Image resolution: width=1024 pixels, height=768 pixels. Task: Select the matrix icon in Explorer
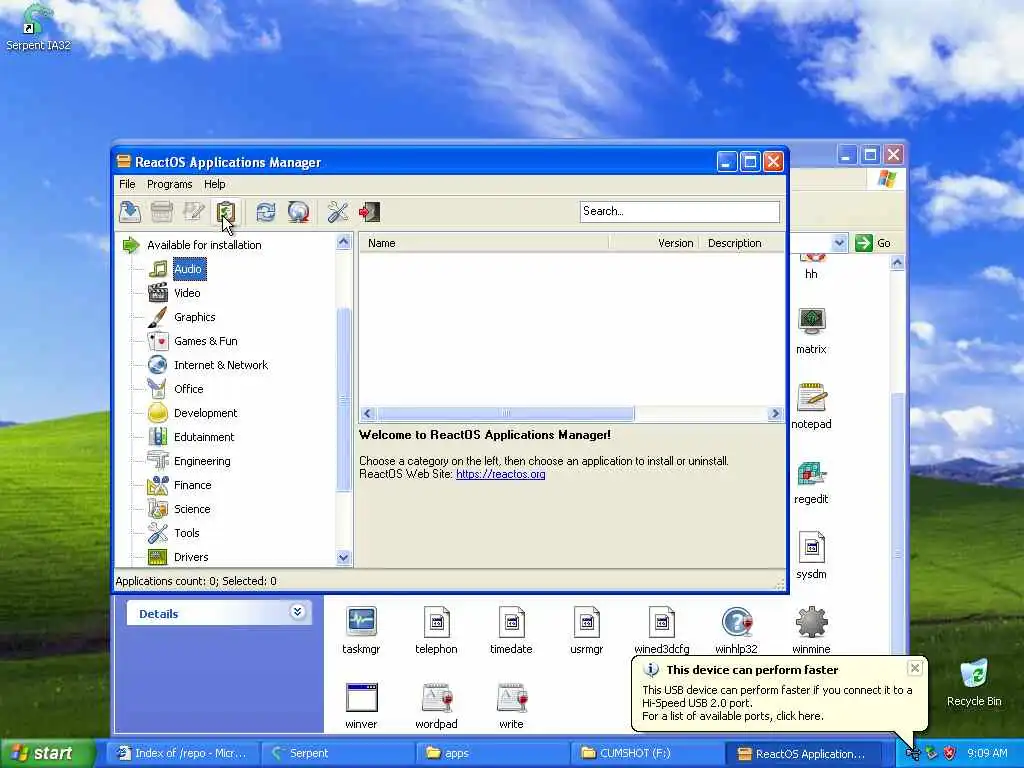[811, 331]
